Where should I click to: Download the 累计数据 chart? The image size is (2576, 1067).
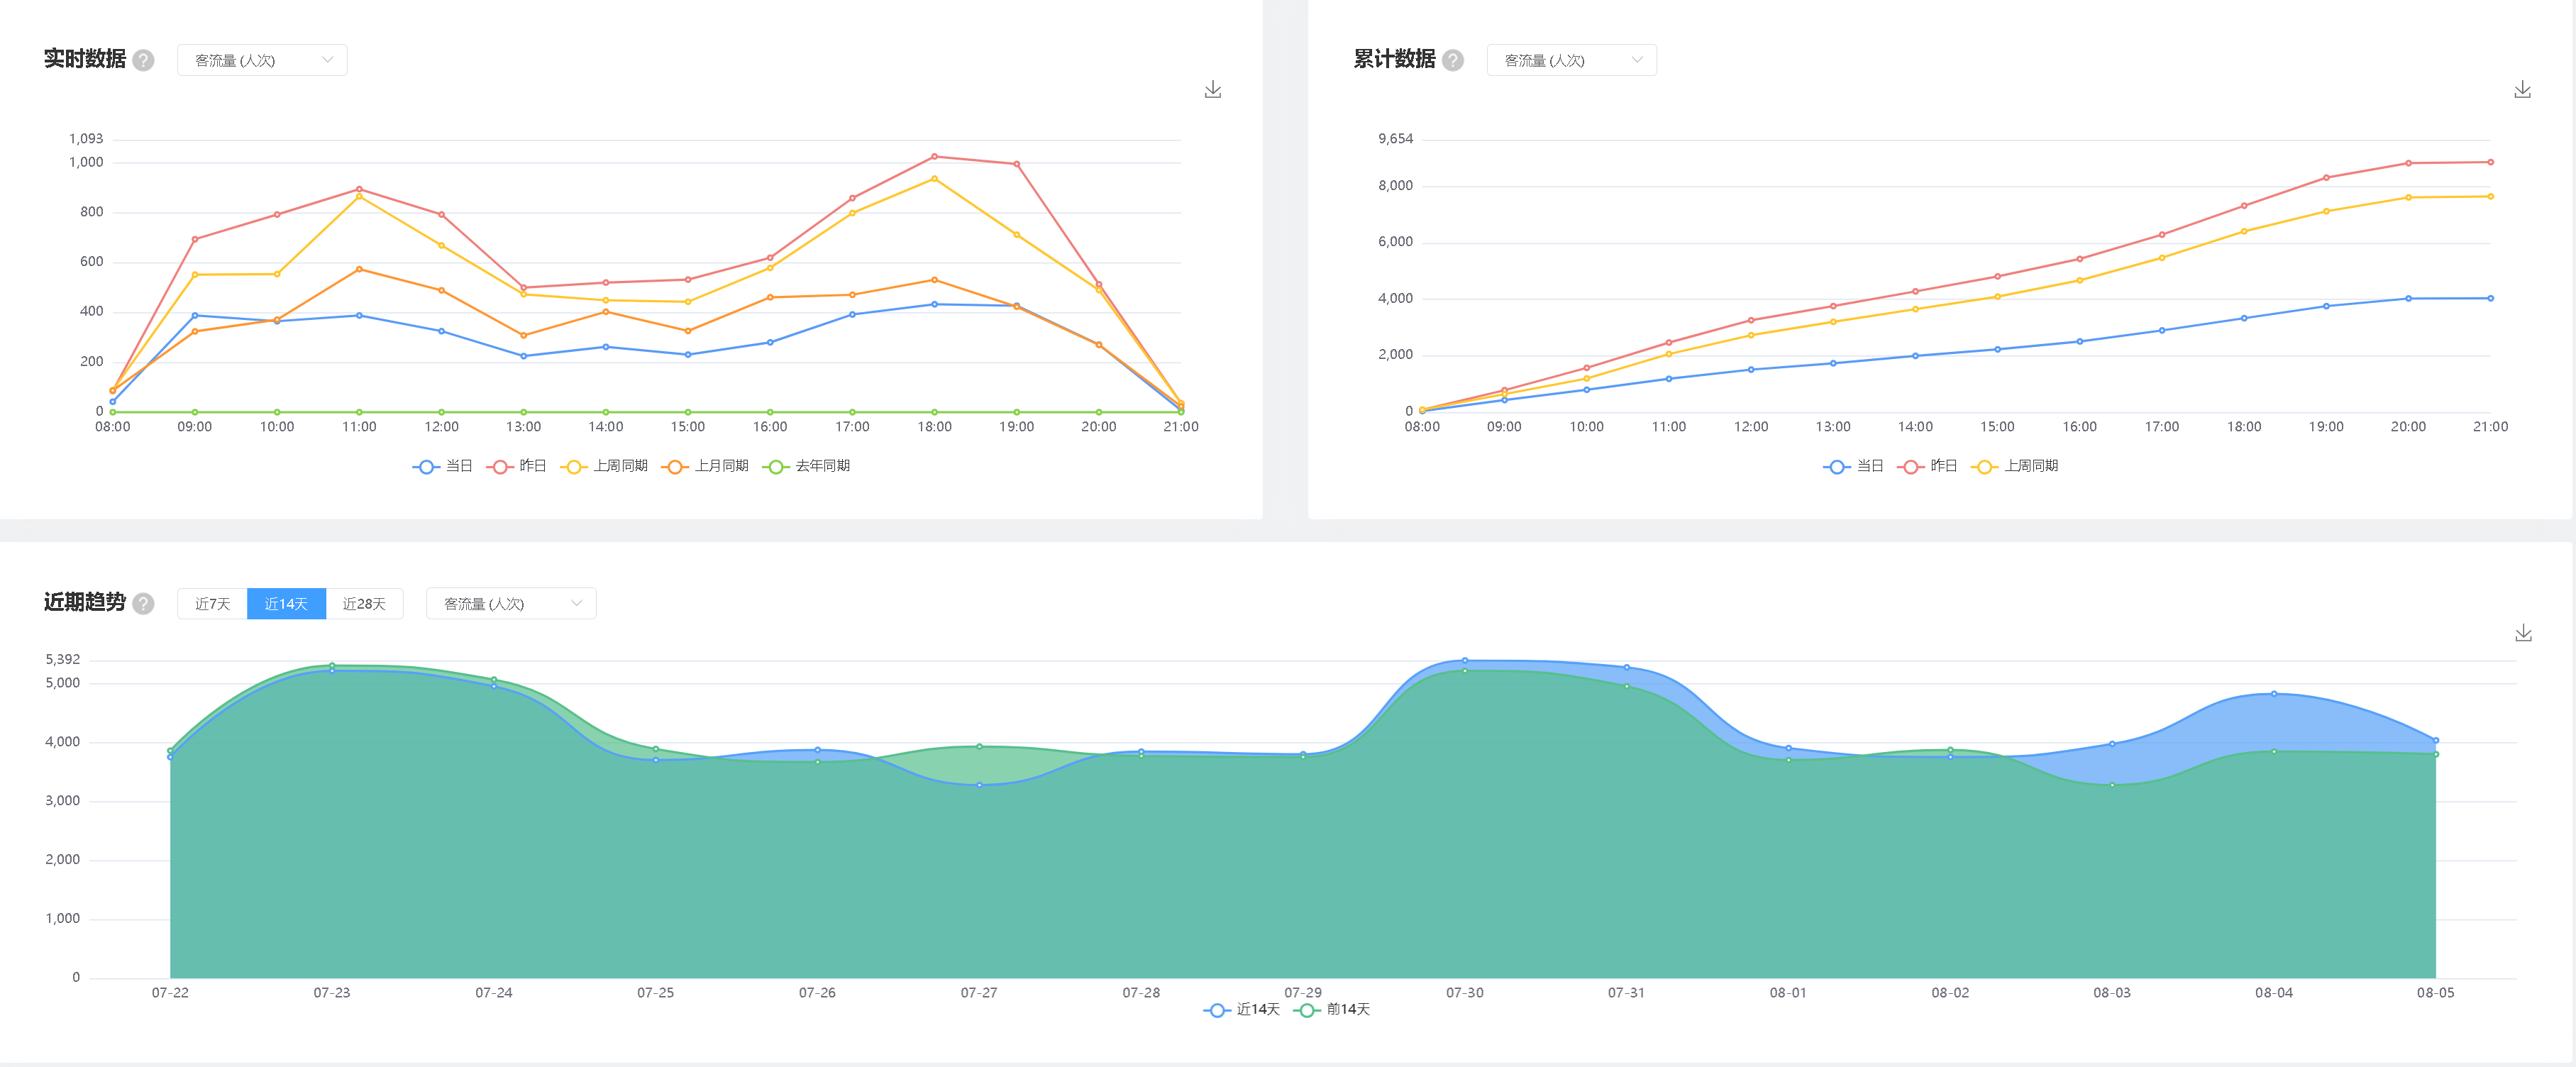click(2522, 90)
